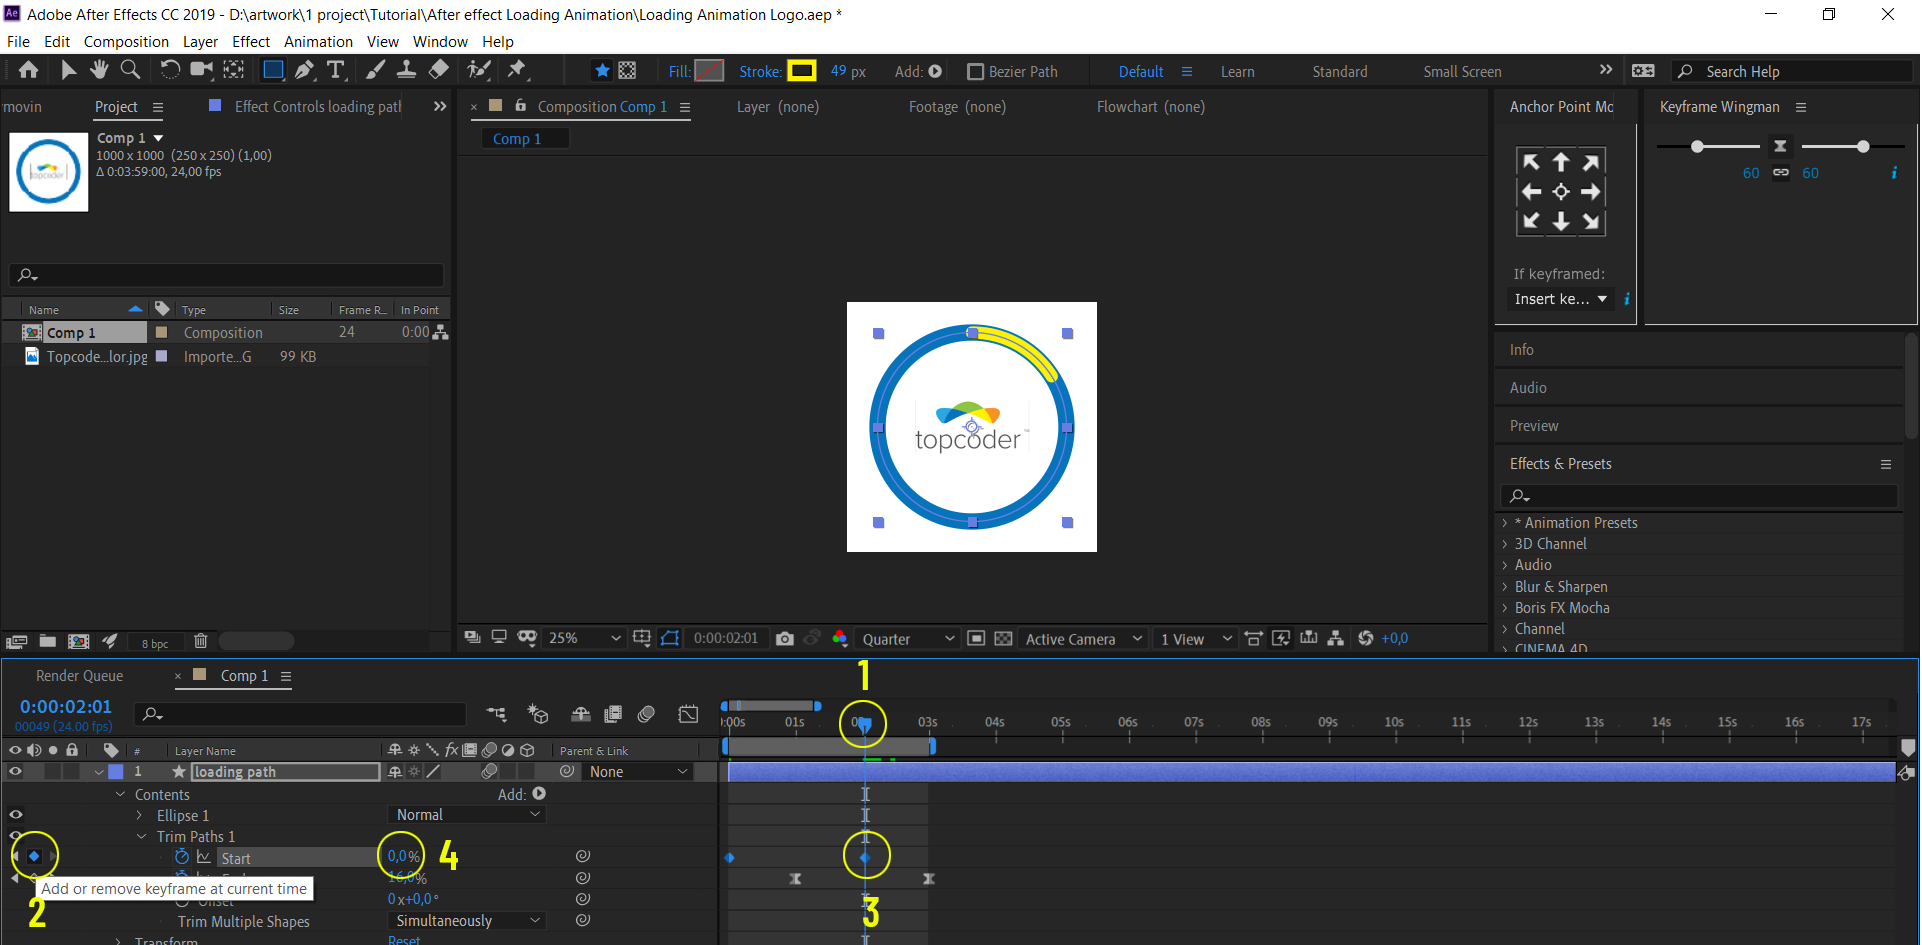Viewport: 1922px width, 945px height.
Task: Select the Selection arrow tool
Action: tap(68, 70)
